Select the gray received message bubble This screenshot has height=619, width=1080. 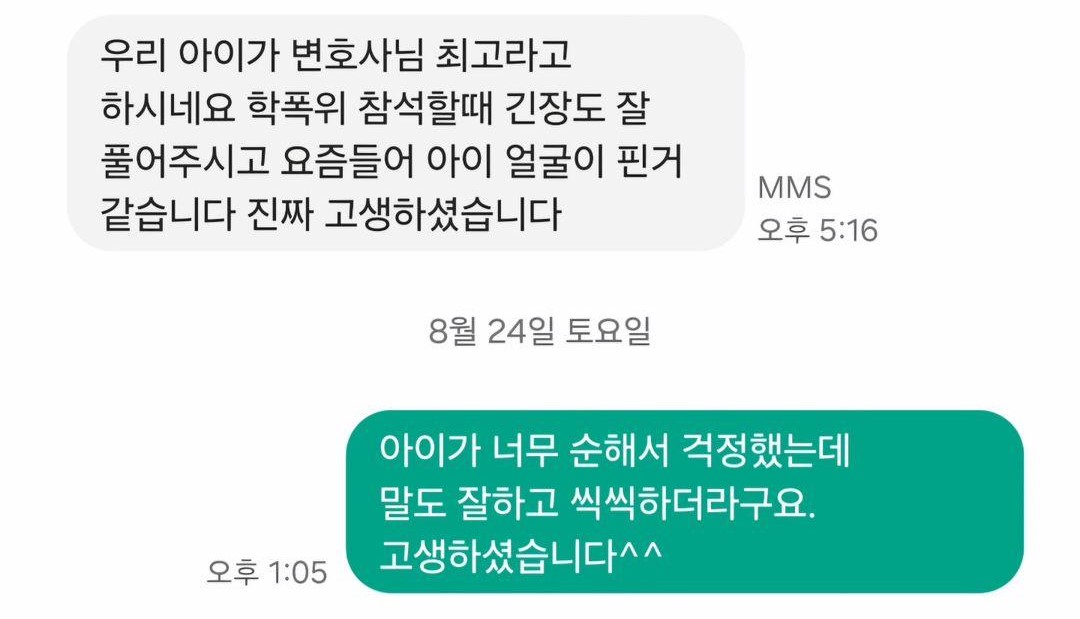tap(406, 134)
